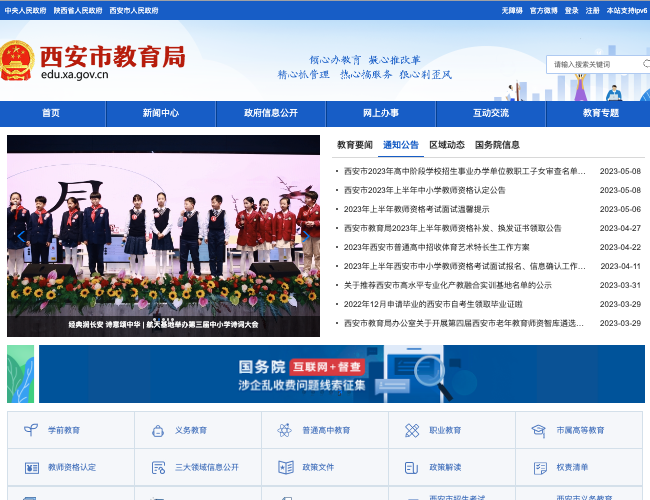Show the previous carousel slide arrow
Viewport: 650px width, 500px height.
coord(21,236)
